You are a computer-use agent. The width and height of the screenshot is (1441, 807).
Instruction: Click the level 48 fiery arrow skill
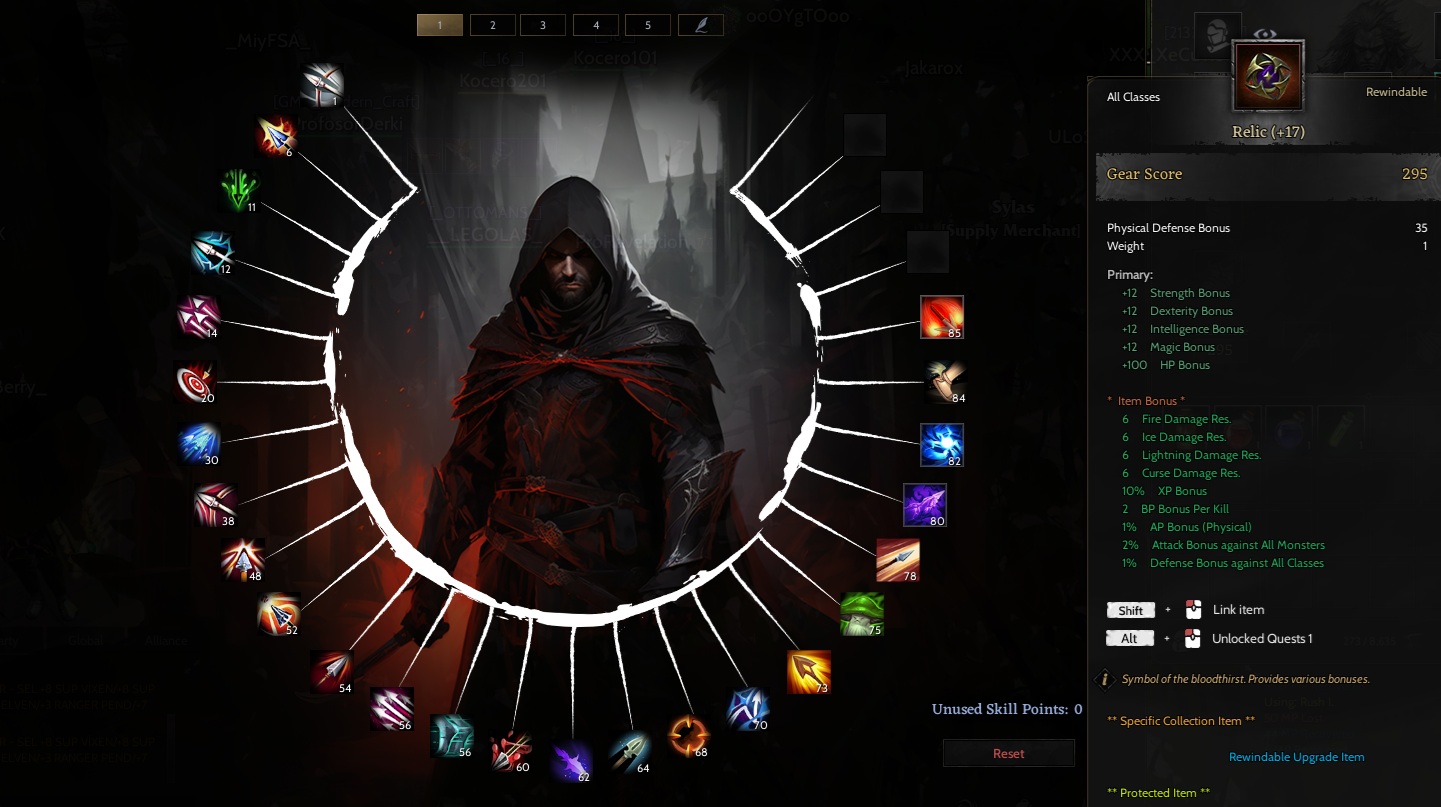242,560
